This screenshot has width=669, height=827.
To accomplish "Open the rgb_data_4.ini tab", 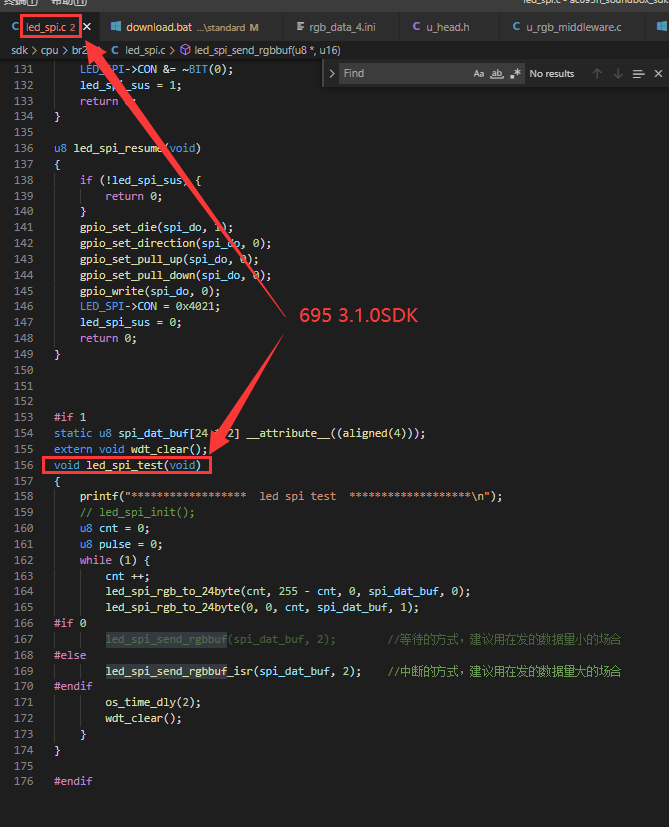I will click(x=342, y=27).
